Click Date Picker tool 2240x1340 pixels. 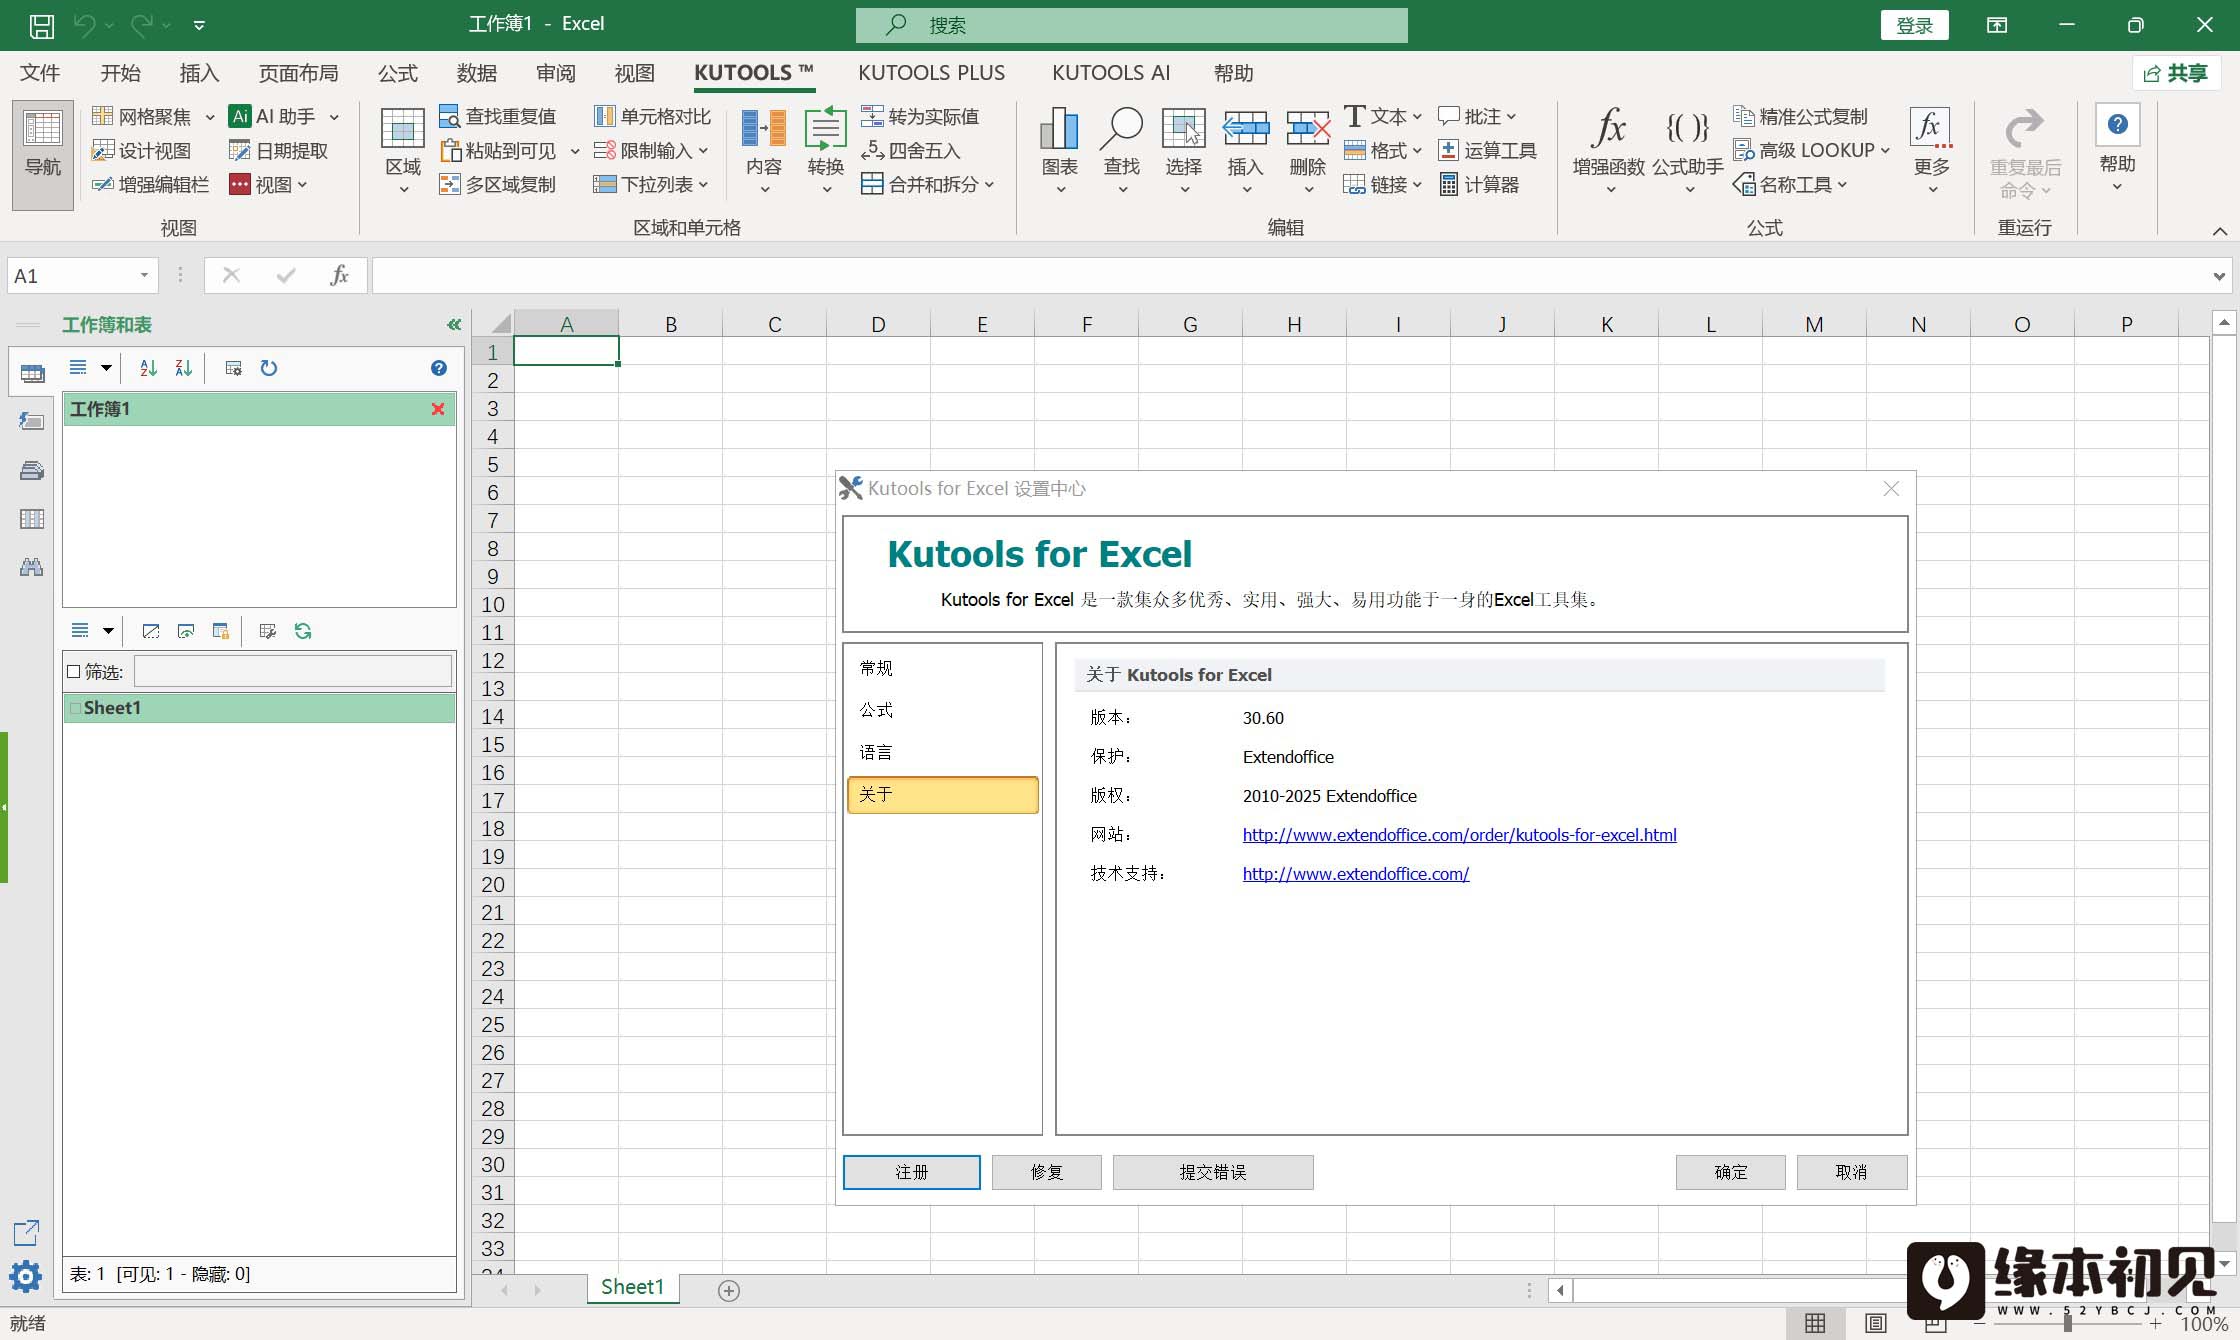(x=279, y=150)
